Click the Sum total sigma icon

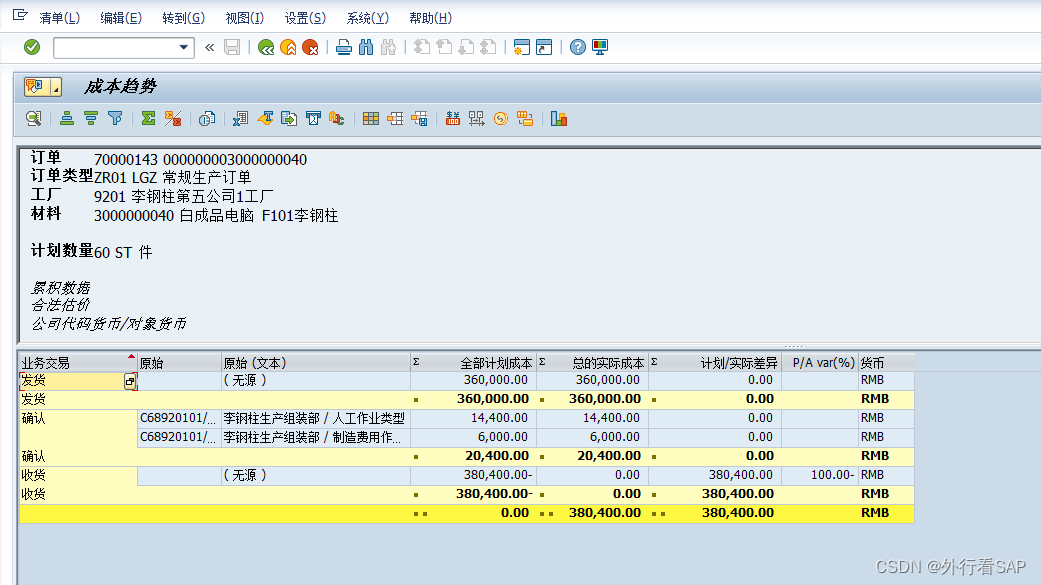[x=148, y=118]
